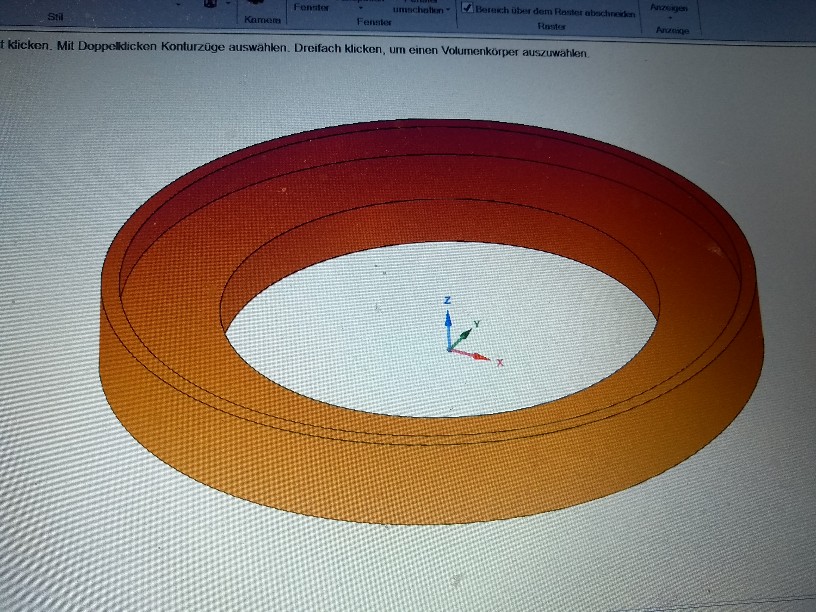The height and width of the screenshot is (612, 816).
Task: Click the green Y axis arrow
Action: (x=467, y=334)
